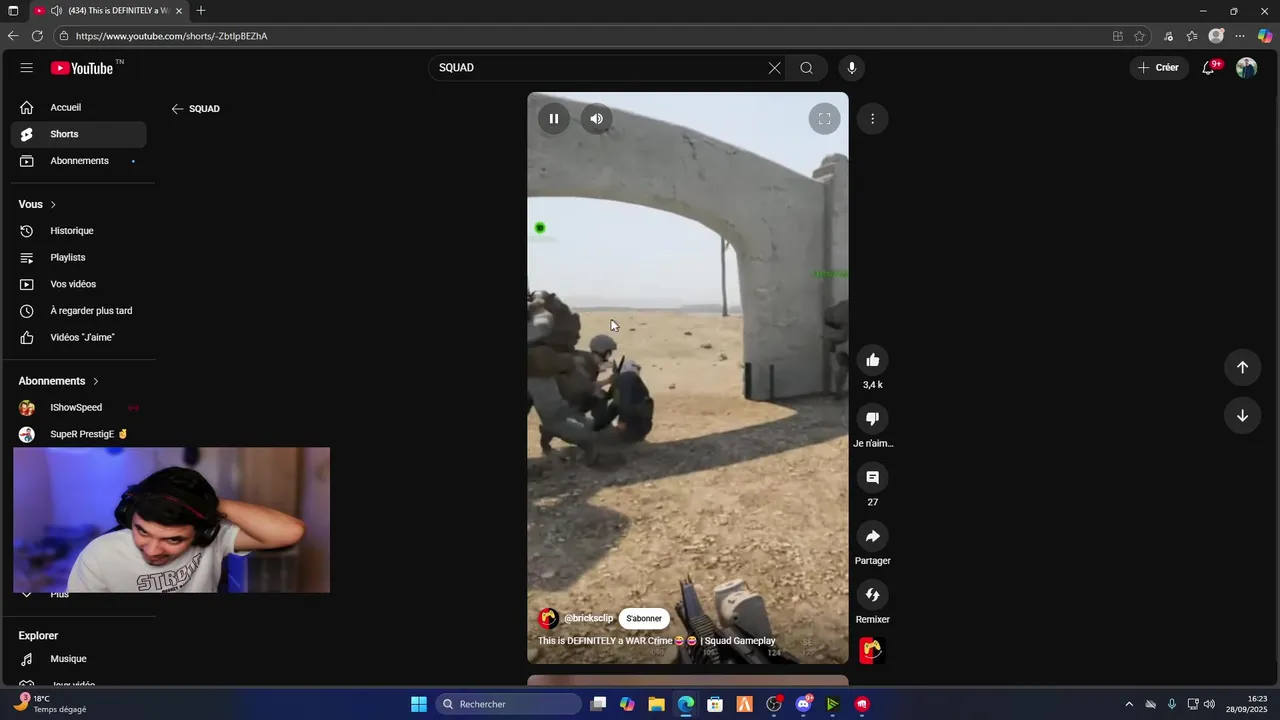Open Edge settings and more menu

click(1240, 36)
